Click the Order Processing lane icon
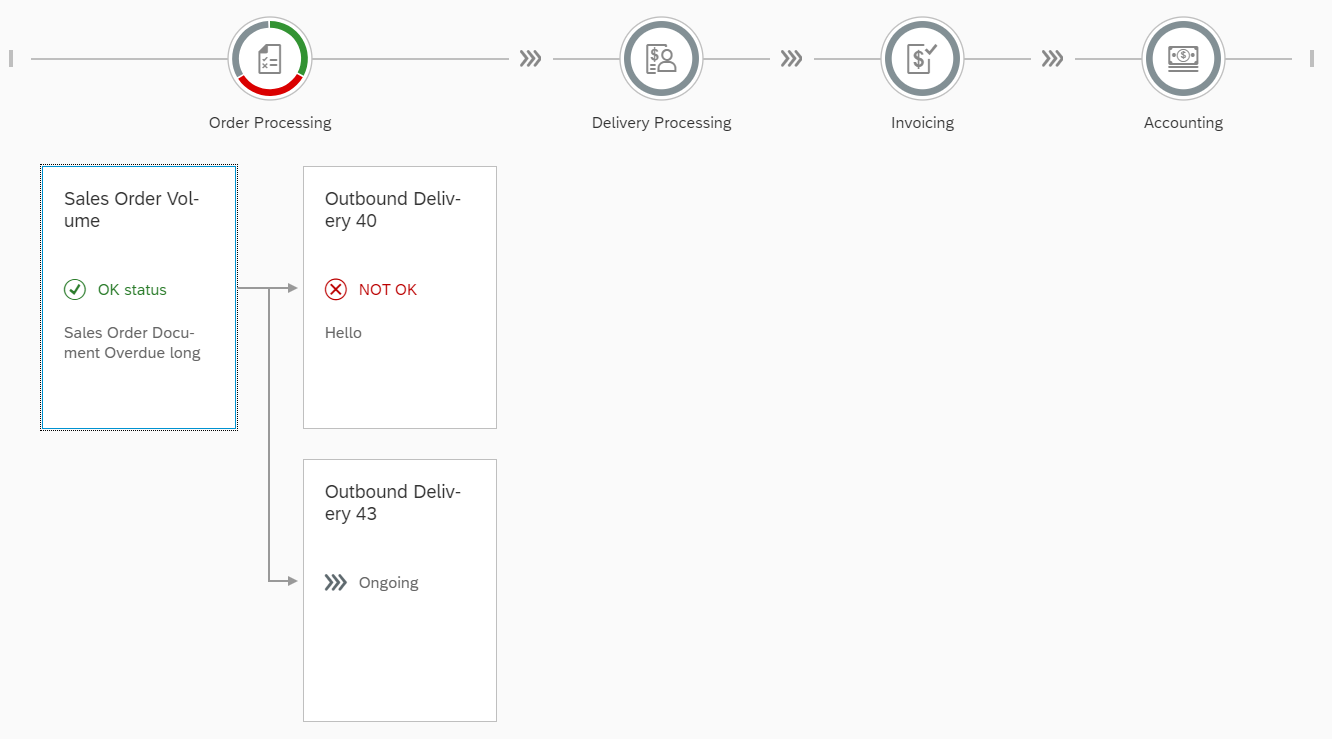1332x739 pixels. (270, 59)
